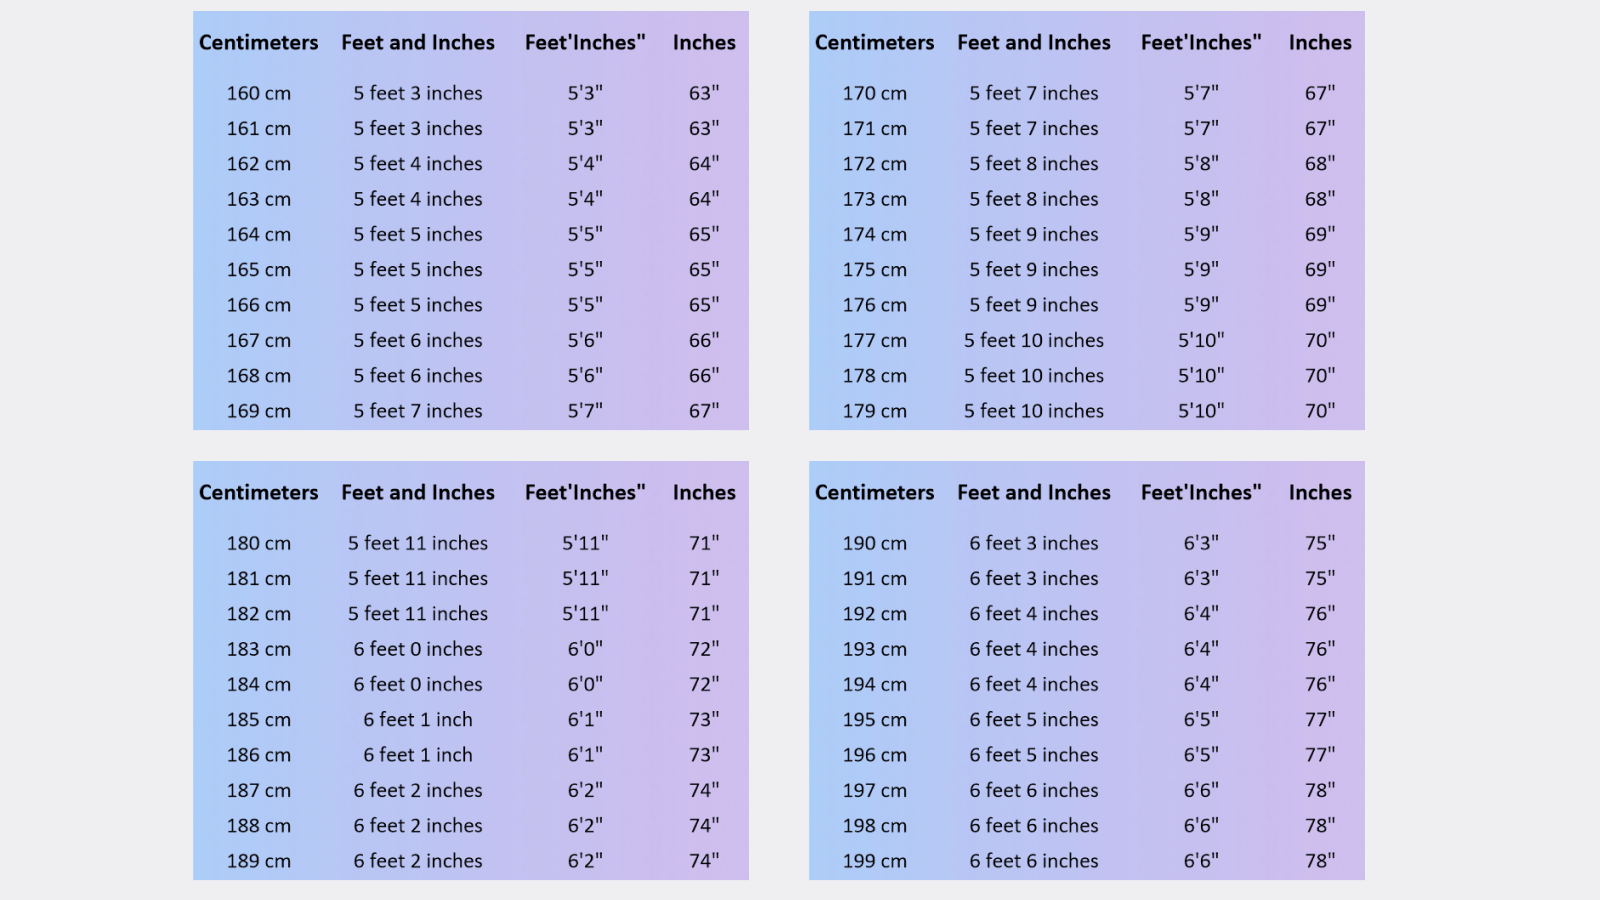This screenshot has height=900, width=1600.
Task: Click the Feet and Inches header above 6 feet 3 inches
Action: (1034, 492)
